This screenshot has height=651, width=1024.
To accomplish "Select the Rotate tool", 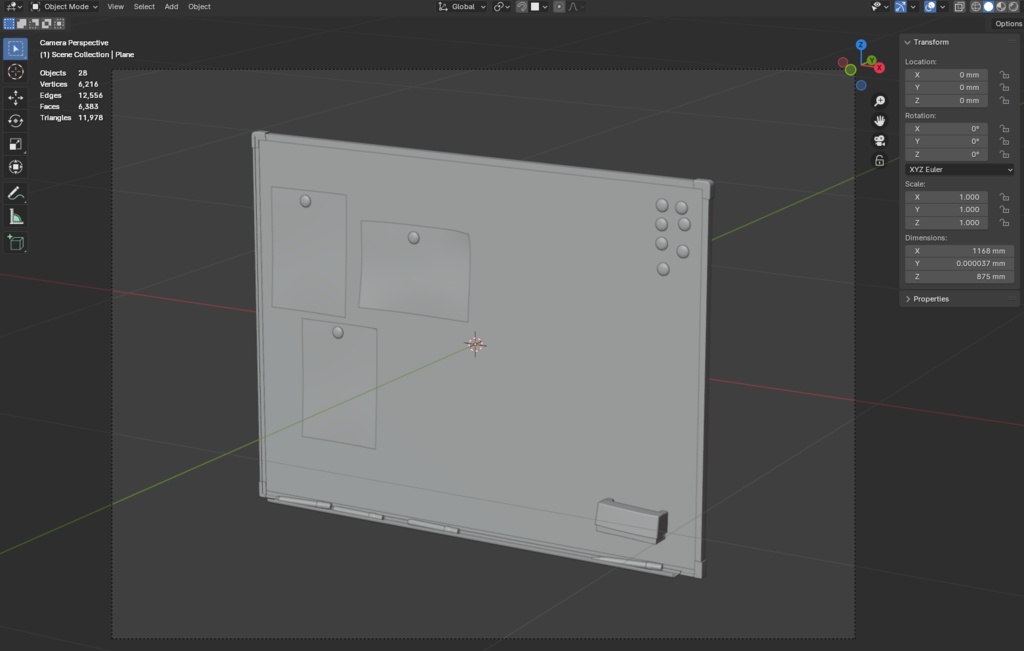I will [x=16, y=121].
